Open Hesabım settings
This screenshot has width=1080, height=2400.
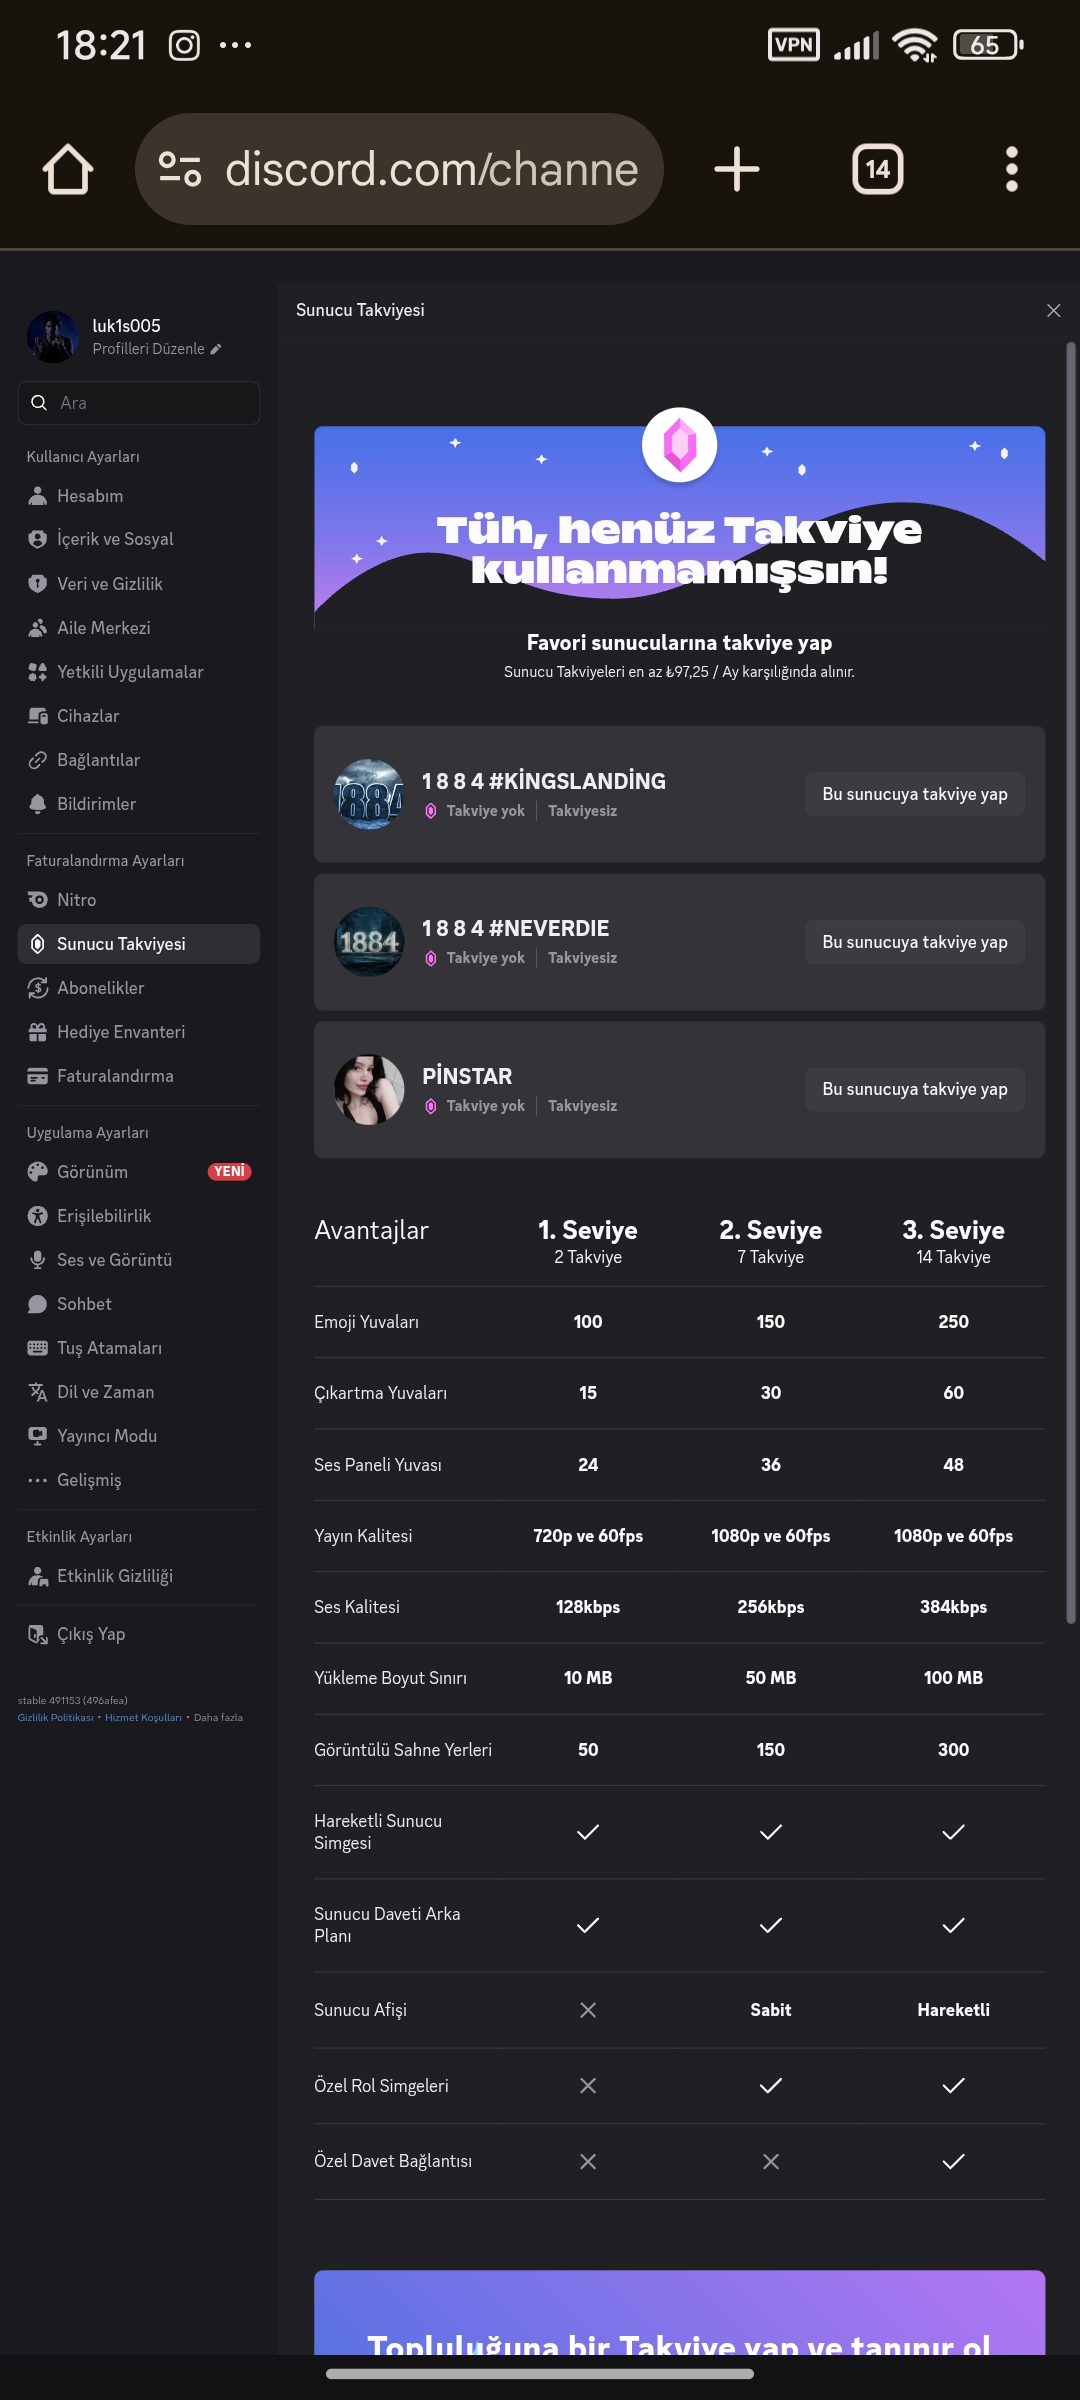coord(139,496)
